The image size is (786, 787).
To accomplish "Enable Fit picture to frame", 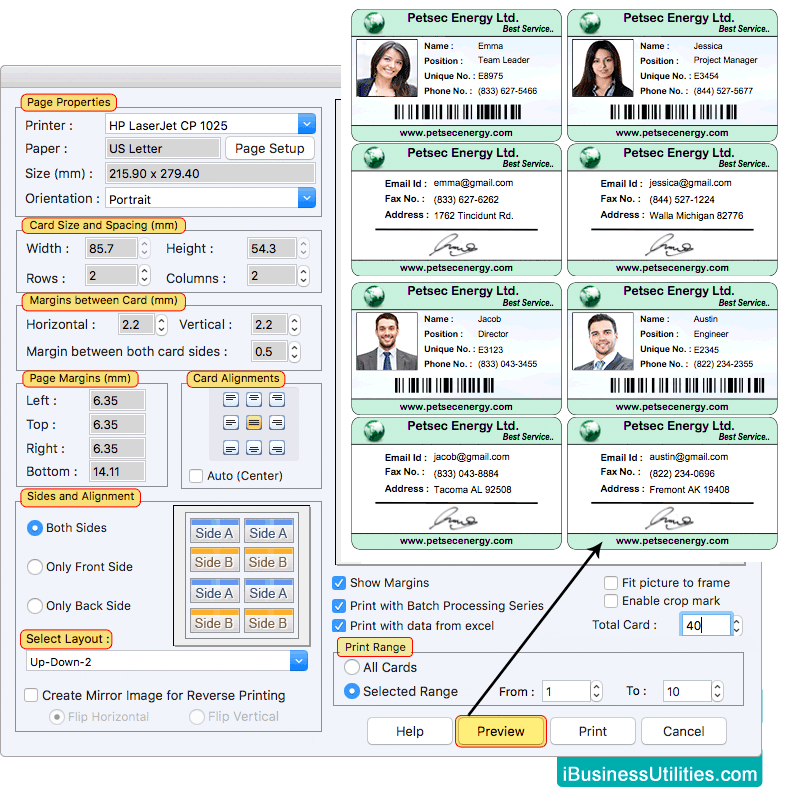I will pos(611,583).
